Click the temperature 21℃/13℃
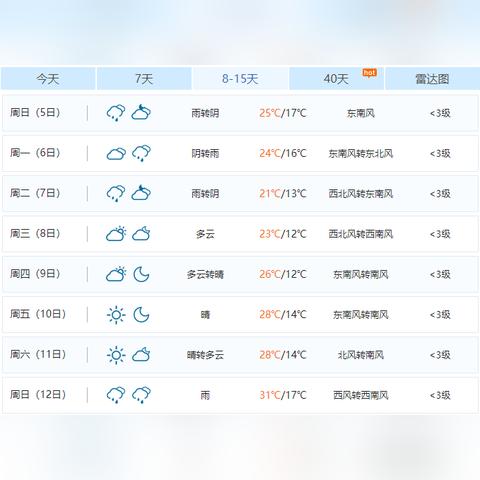 coord(283,194)
